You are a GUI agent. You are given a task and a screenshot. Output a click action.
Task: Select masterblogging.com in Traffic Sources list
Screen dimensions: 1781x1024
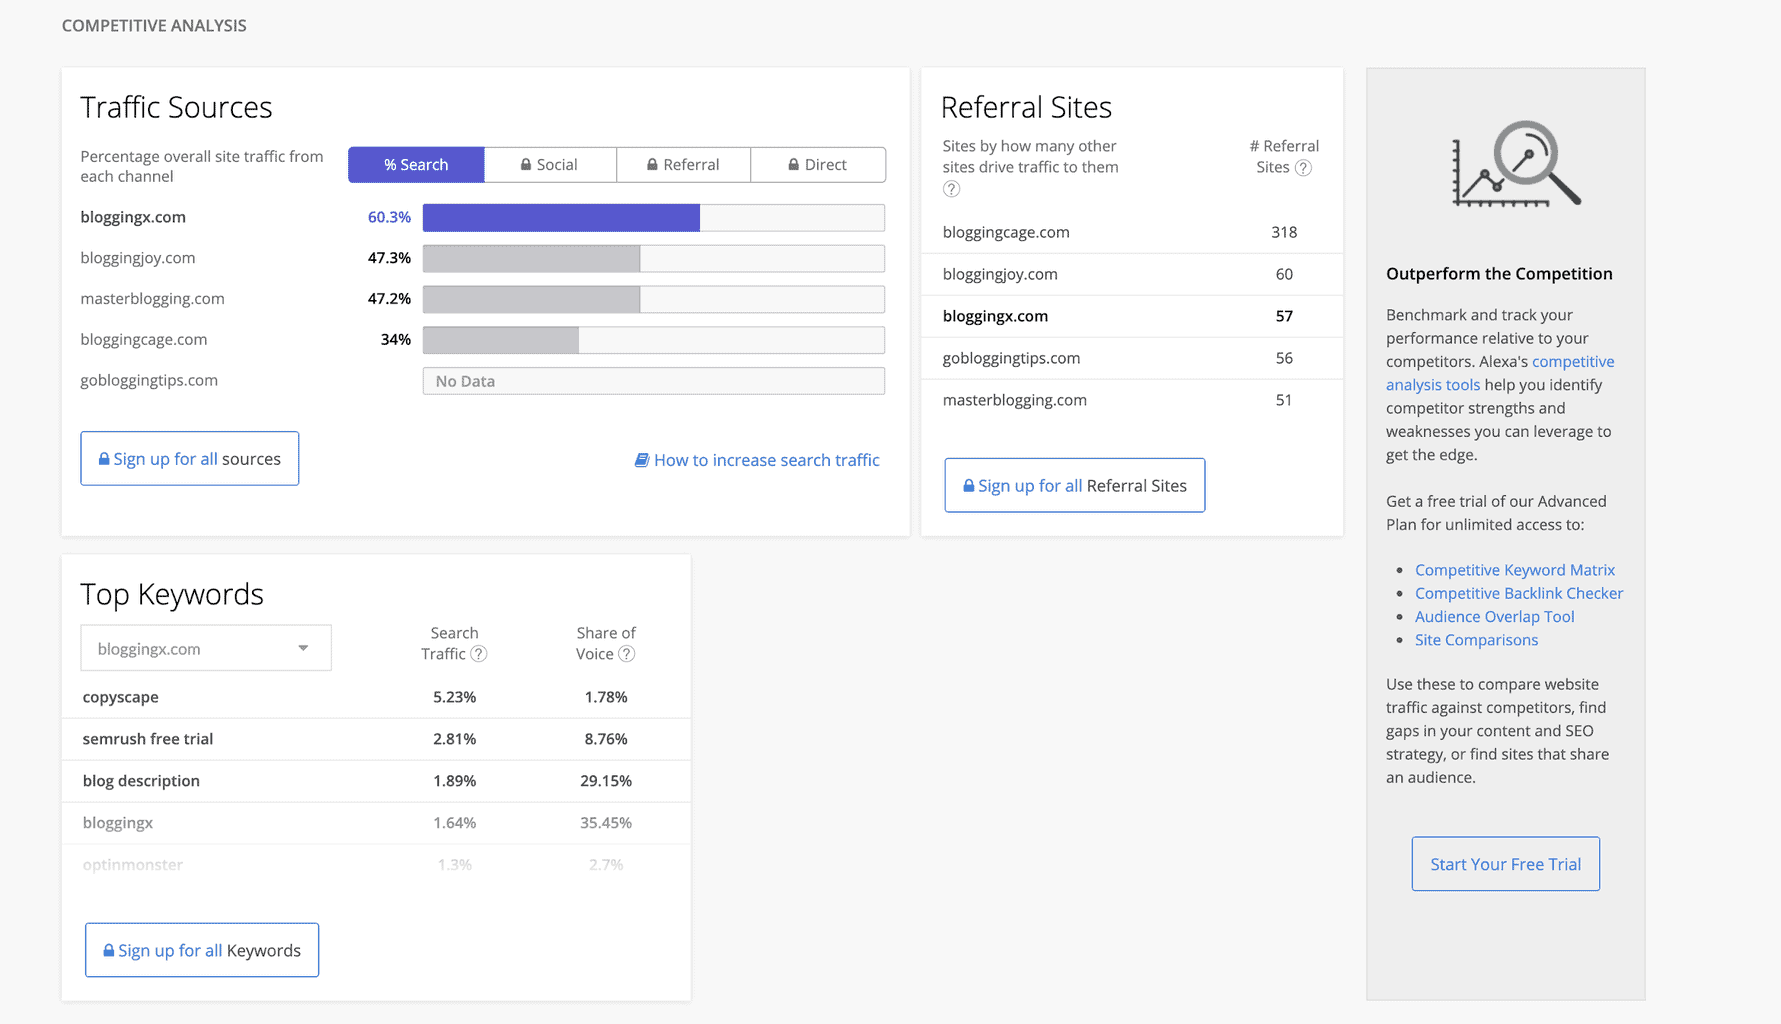[153, 299]
